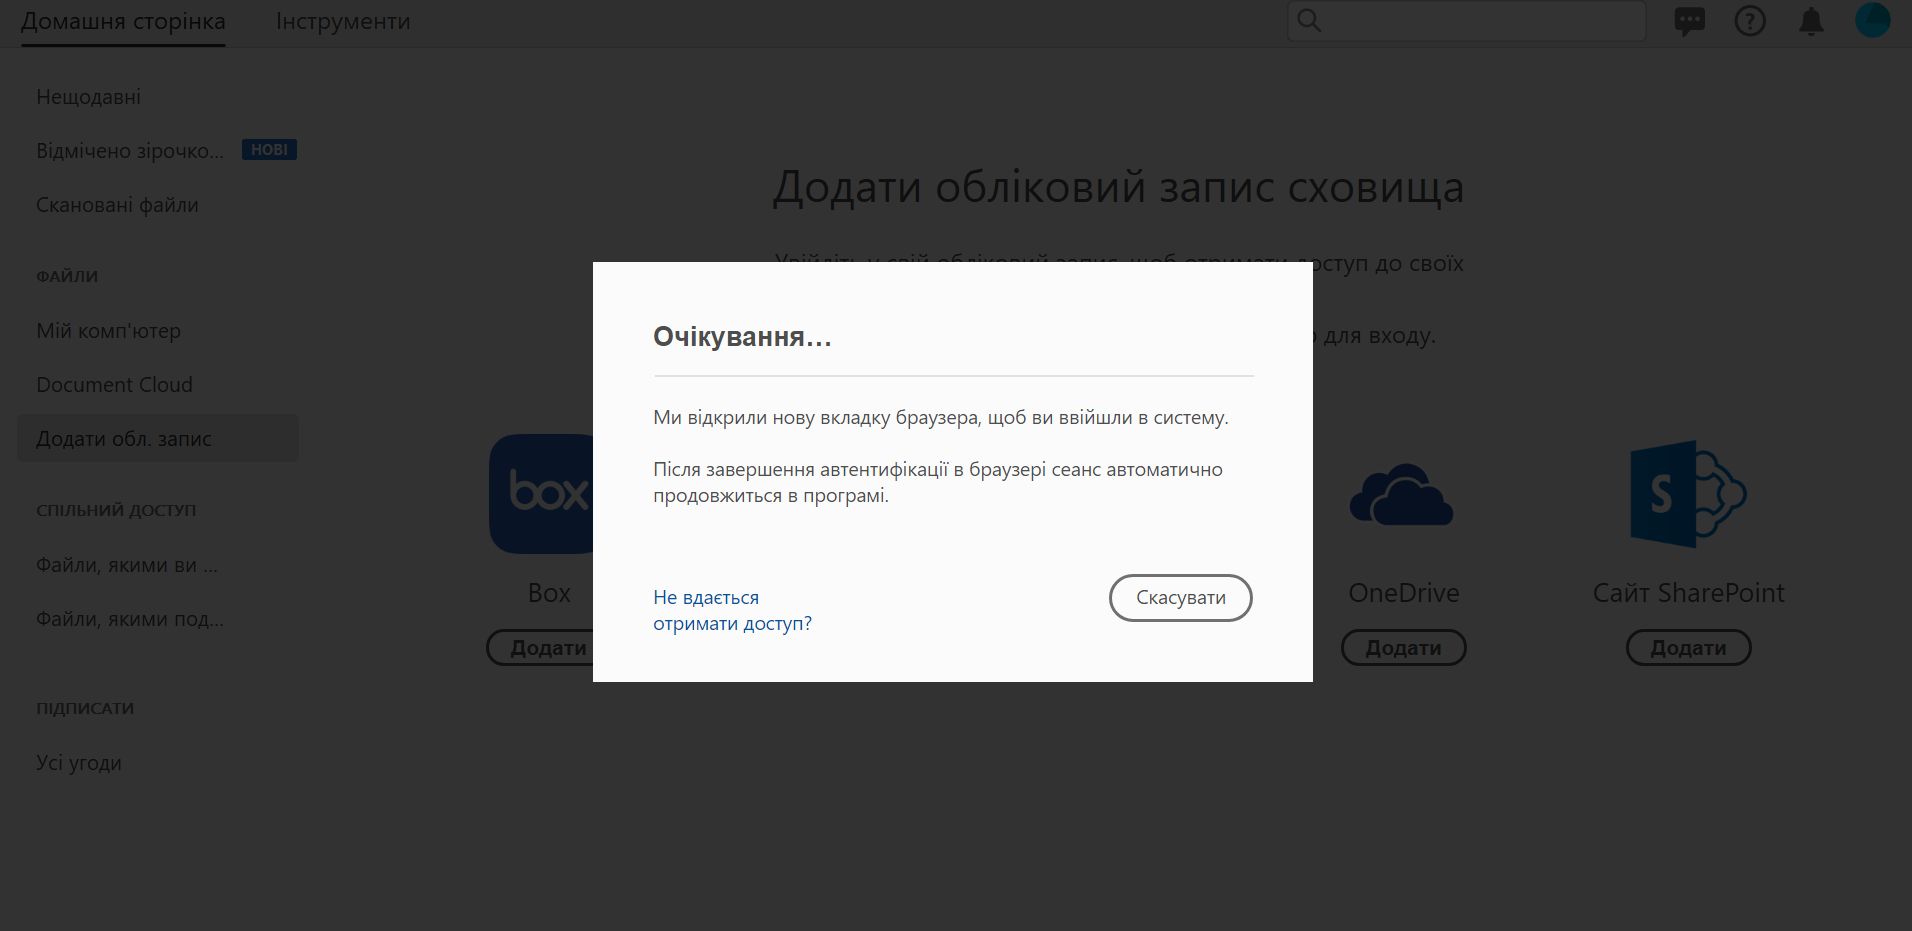This screenshot has width=1912, height=931.
Task: Select Мій комп'ютер in the sidebar
Action: point(108,331)
